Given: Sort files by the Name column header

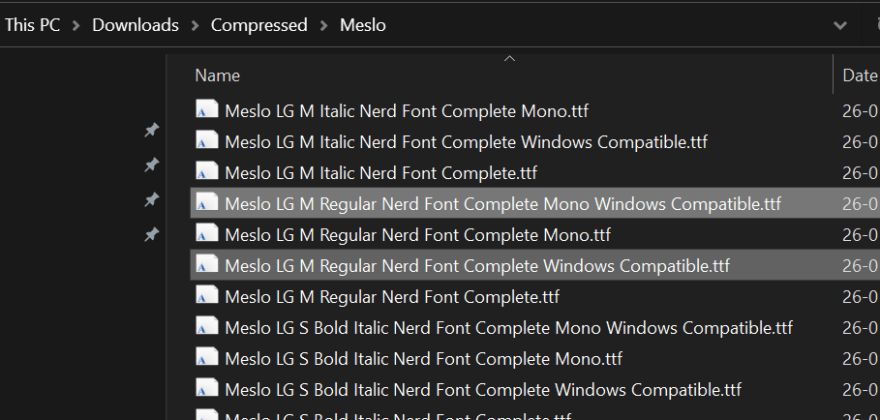Looking at the screenshot, I should (217, 75).
